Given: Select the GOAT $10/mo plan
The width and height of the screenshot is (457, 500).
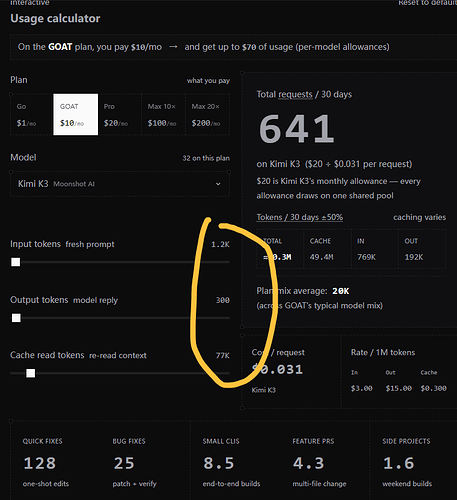Looking at the screenshot, I should pyautogui.click(x=76, y=114).
